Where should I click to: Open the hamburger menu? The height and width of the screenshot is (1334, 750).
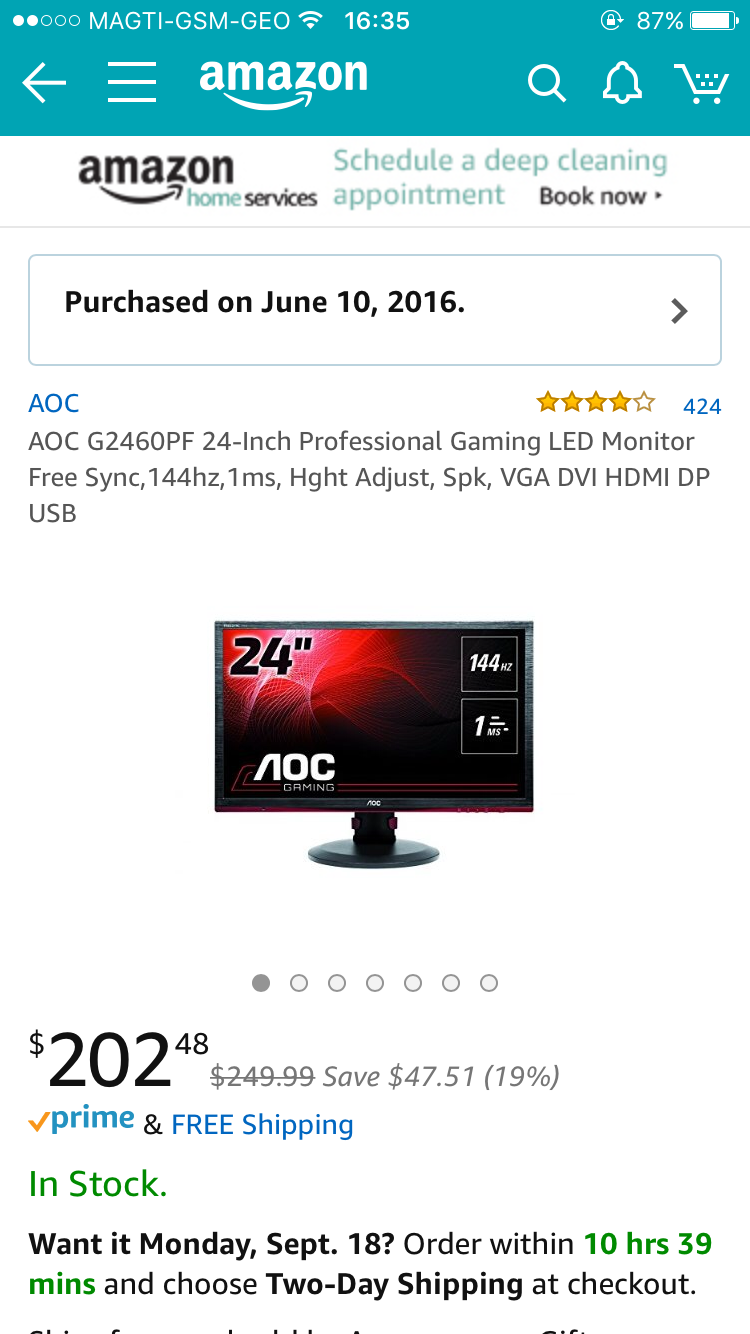[x=132, y=83]
